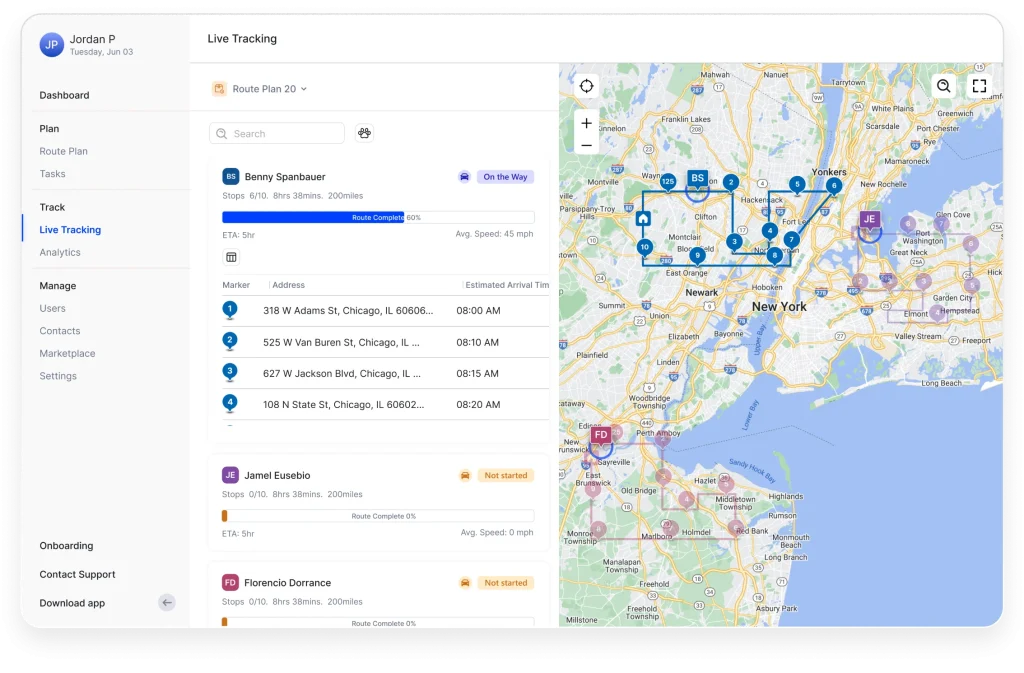The height and width of the screenshot is (673, 1024).
Task: Select stop marker 3 on the map
Action: pyautogui.click(x=735, y=242)
